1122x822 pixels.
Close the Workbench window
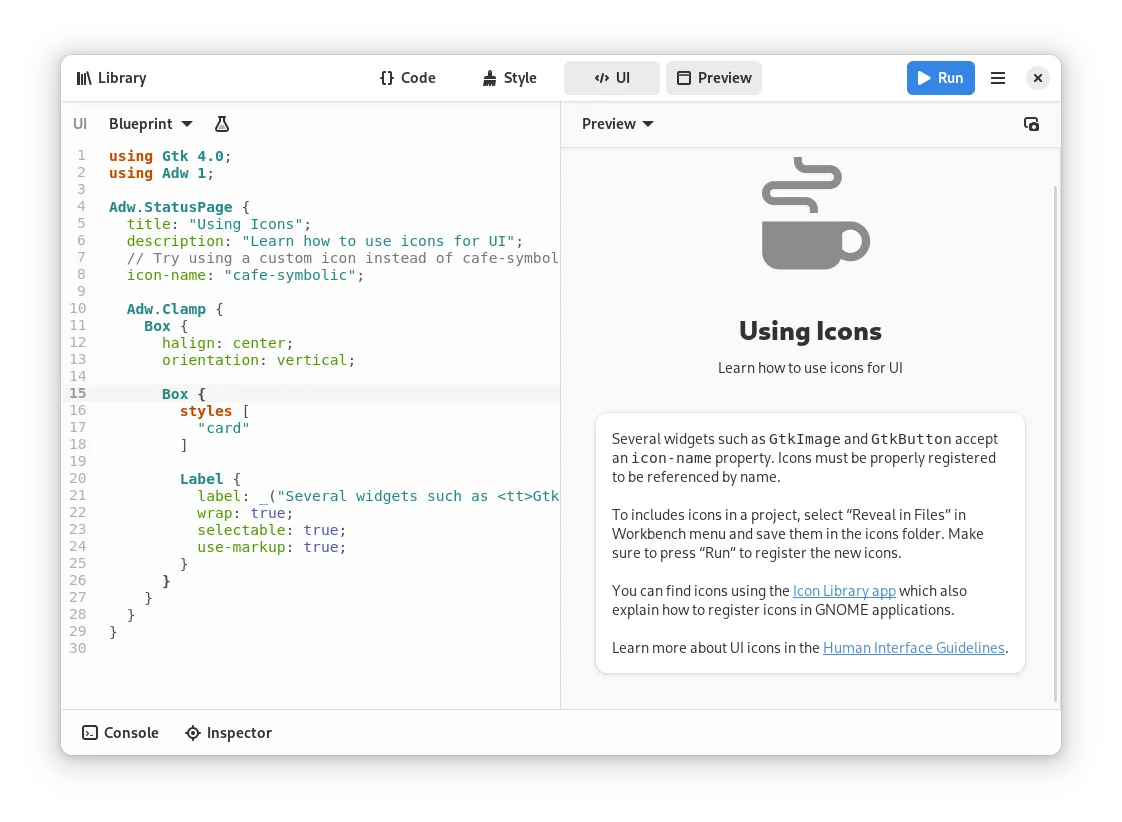(1038, 78)
